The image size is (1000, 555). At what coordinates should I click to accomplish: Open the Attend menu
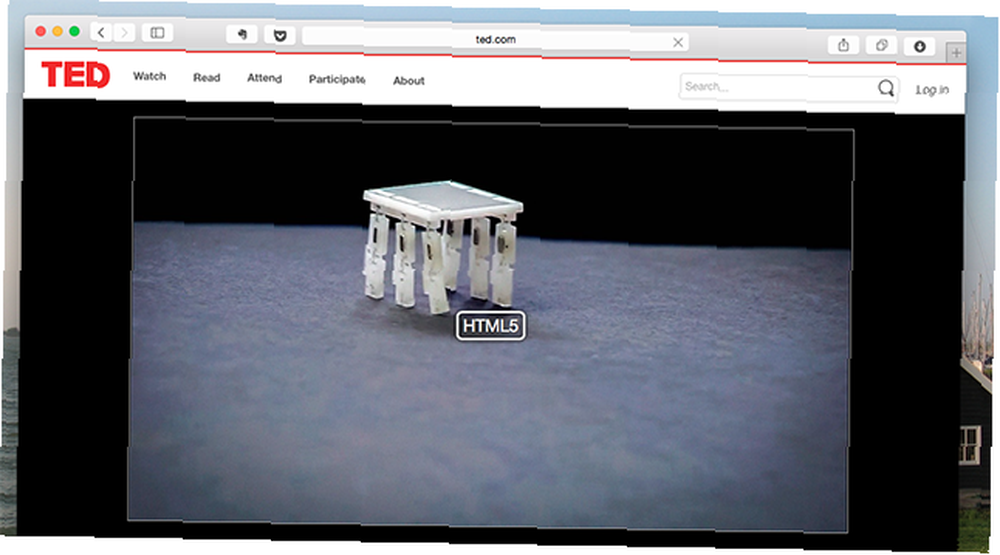(x=264, y=78)
